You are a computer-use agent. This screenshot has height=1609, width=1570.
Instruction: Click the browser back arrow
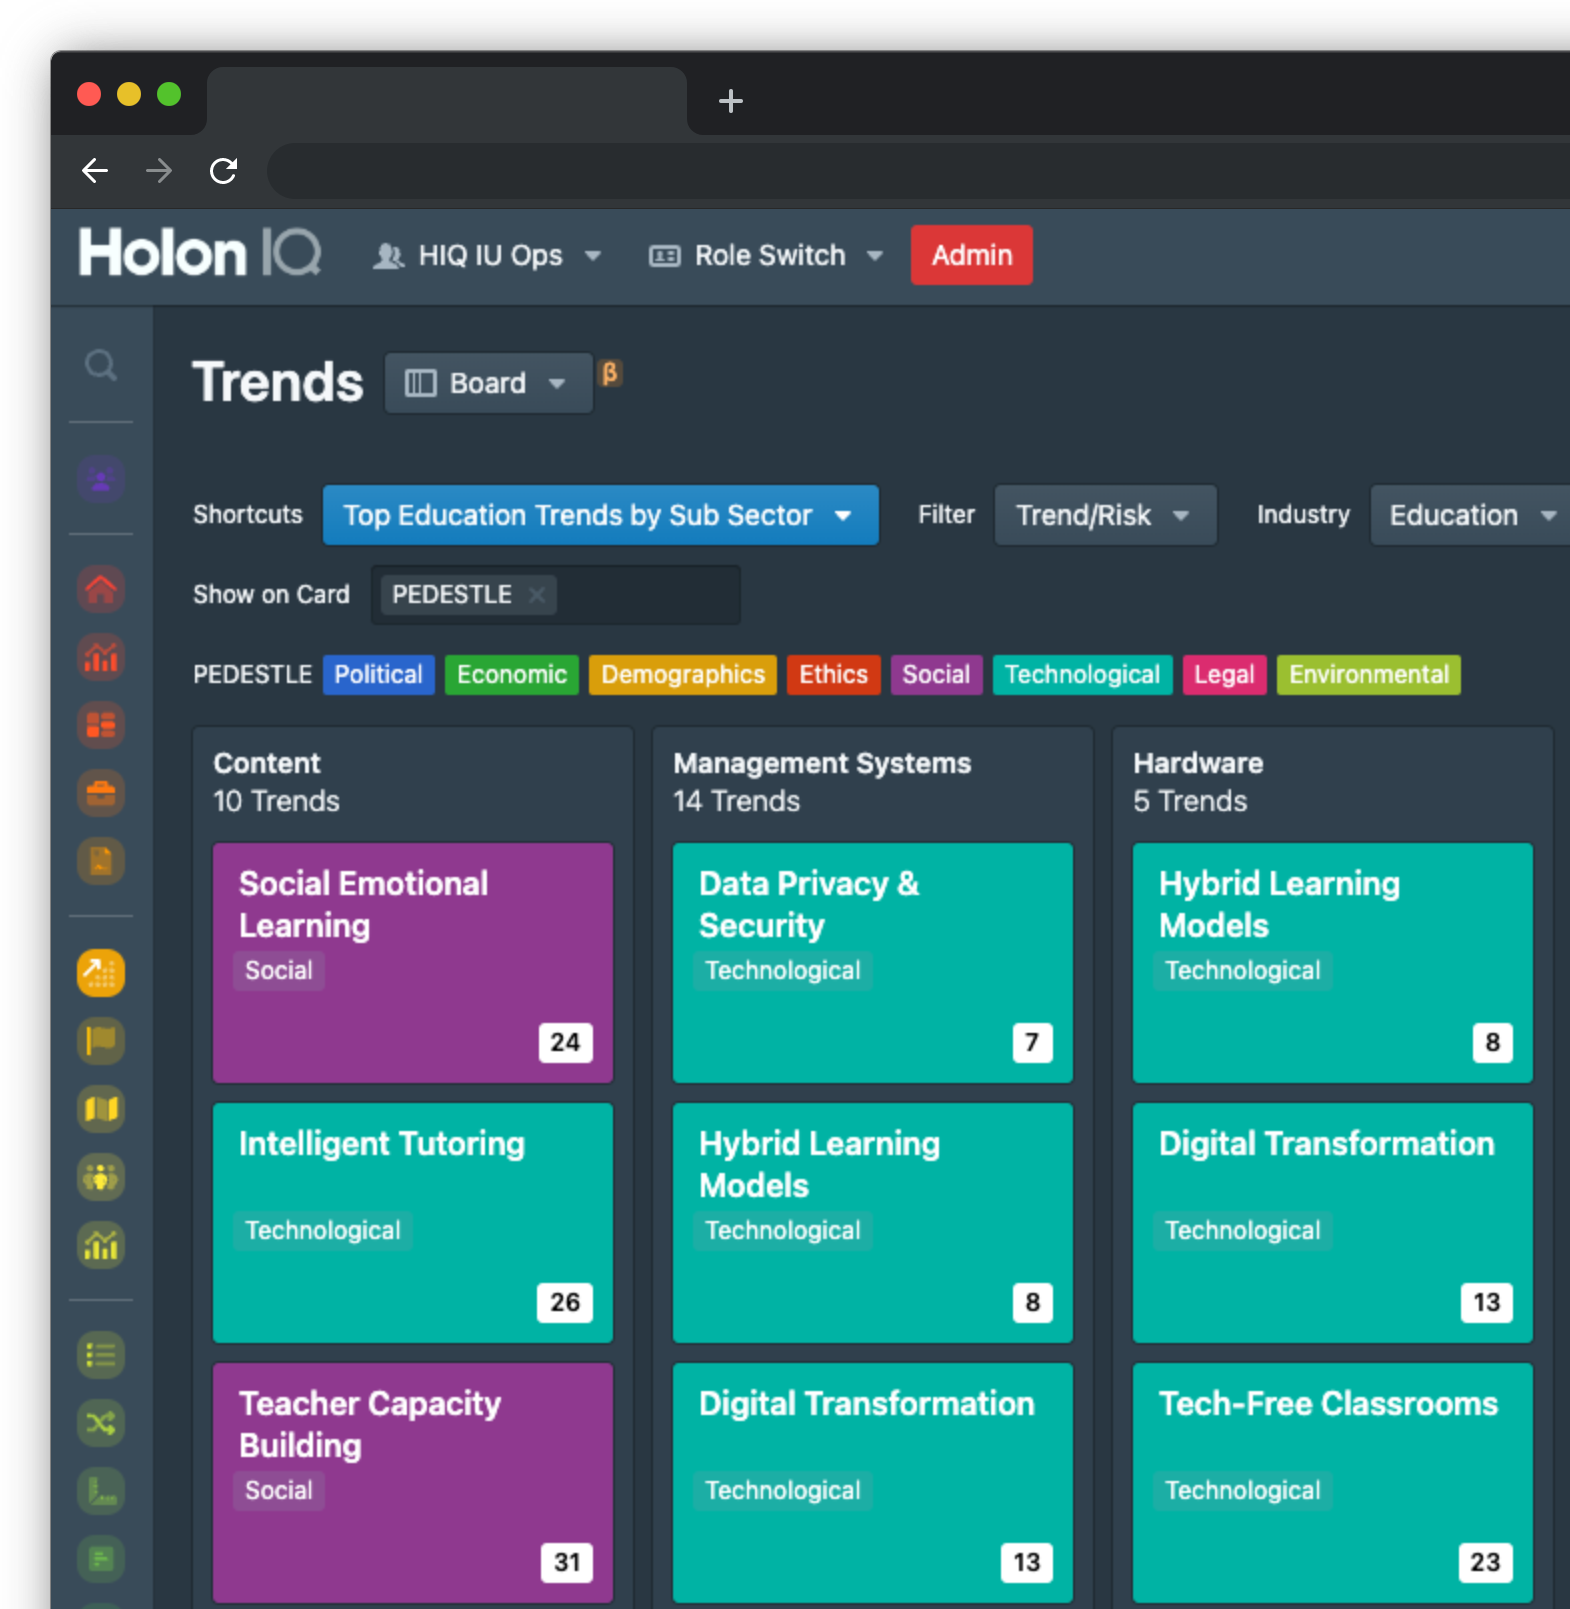[x=95, y=171]
